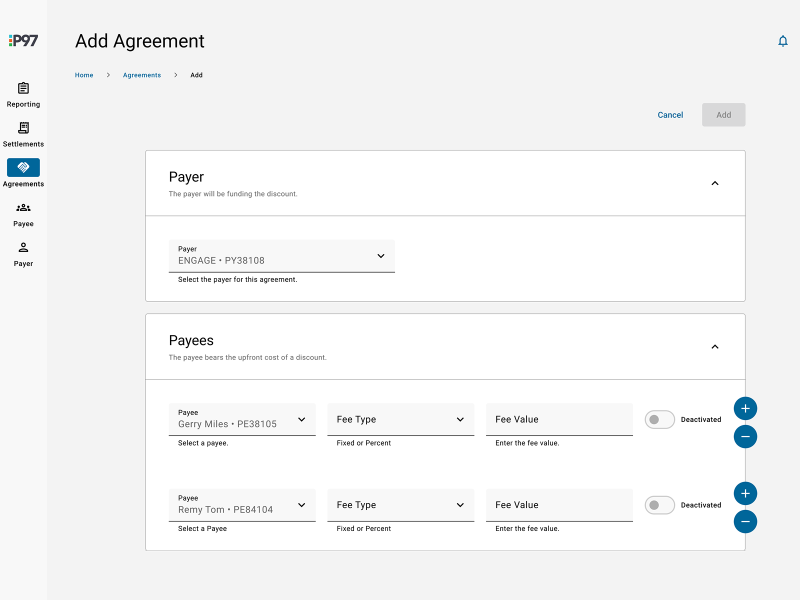Image resolution: width=800 pixels, height=600 pixels.
Task: Open the Reporting section from the sidebar
Action: coord(23,93)
